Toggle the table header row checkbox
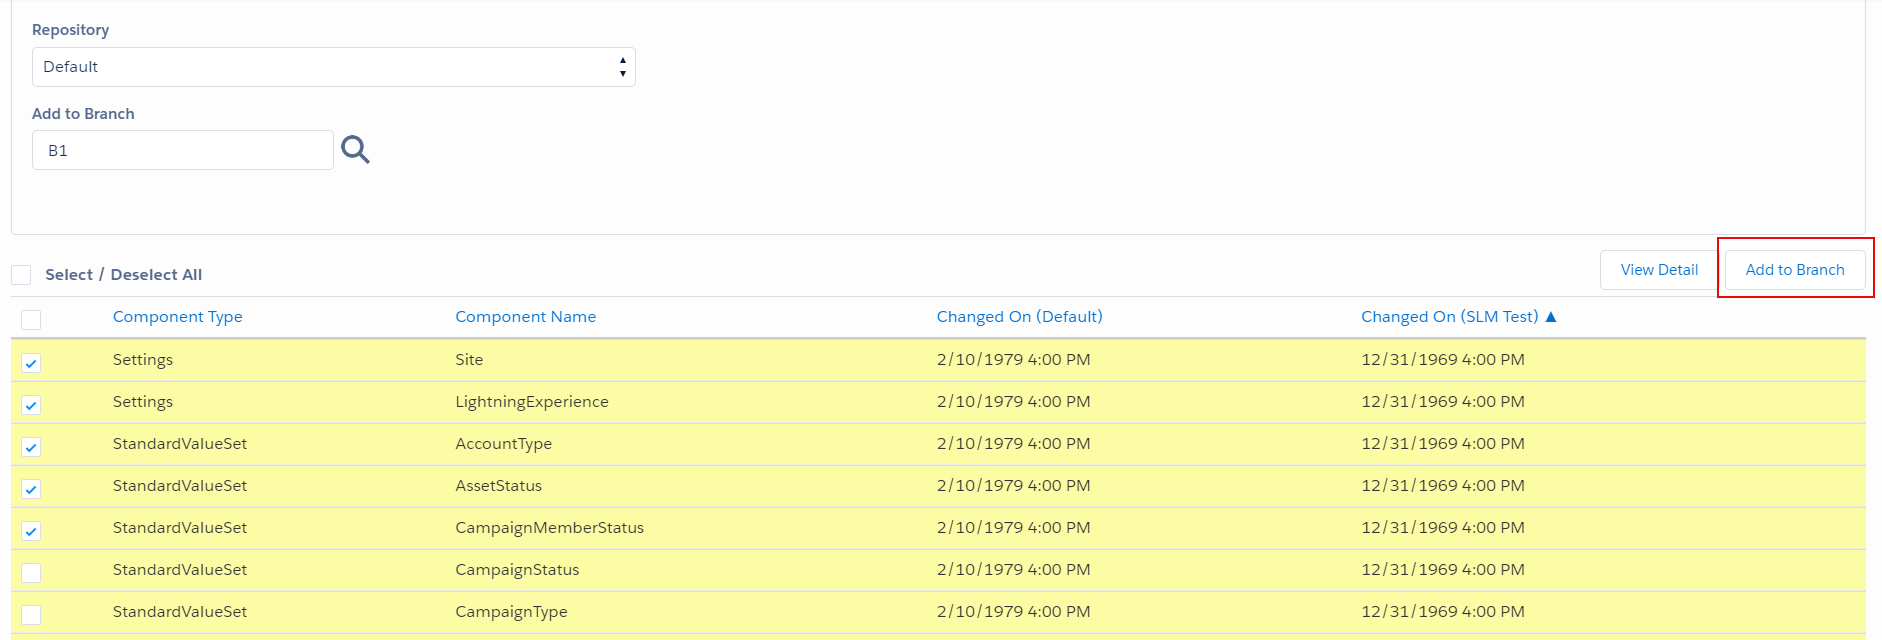Screen dimensions: 1882x640 (x=31, y=320)
